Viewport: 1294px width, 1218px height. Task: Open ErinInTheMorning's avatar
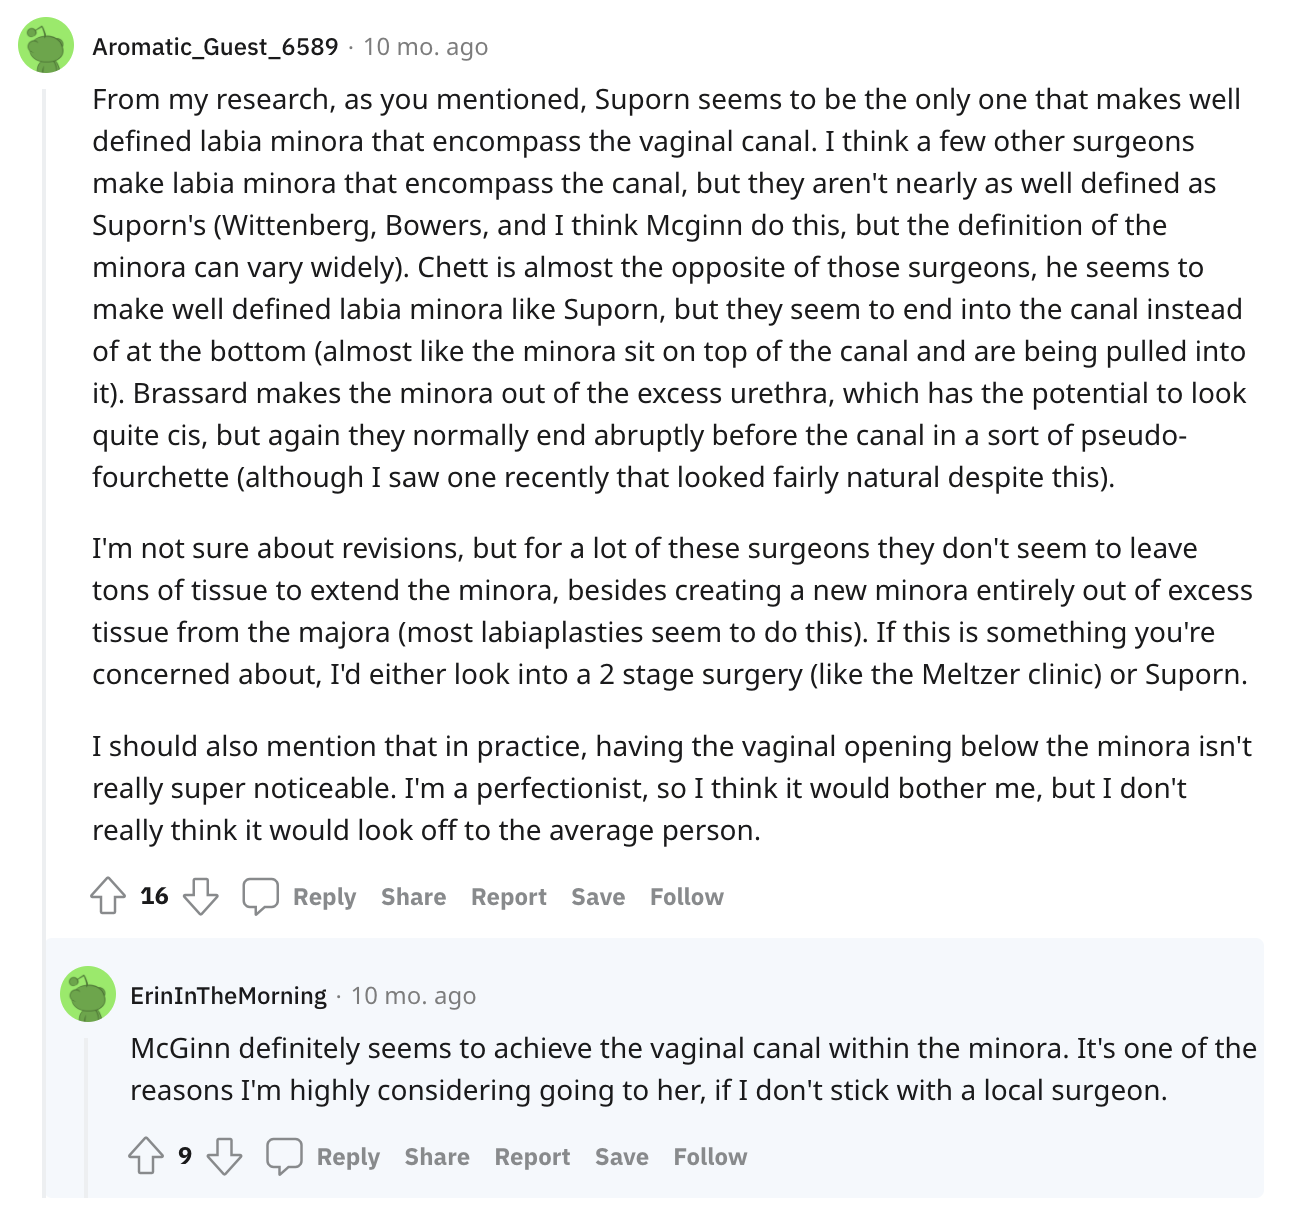point(88,994)
